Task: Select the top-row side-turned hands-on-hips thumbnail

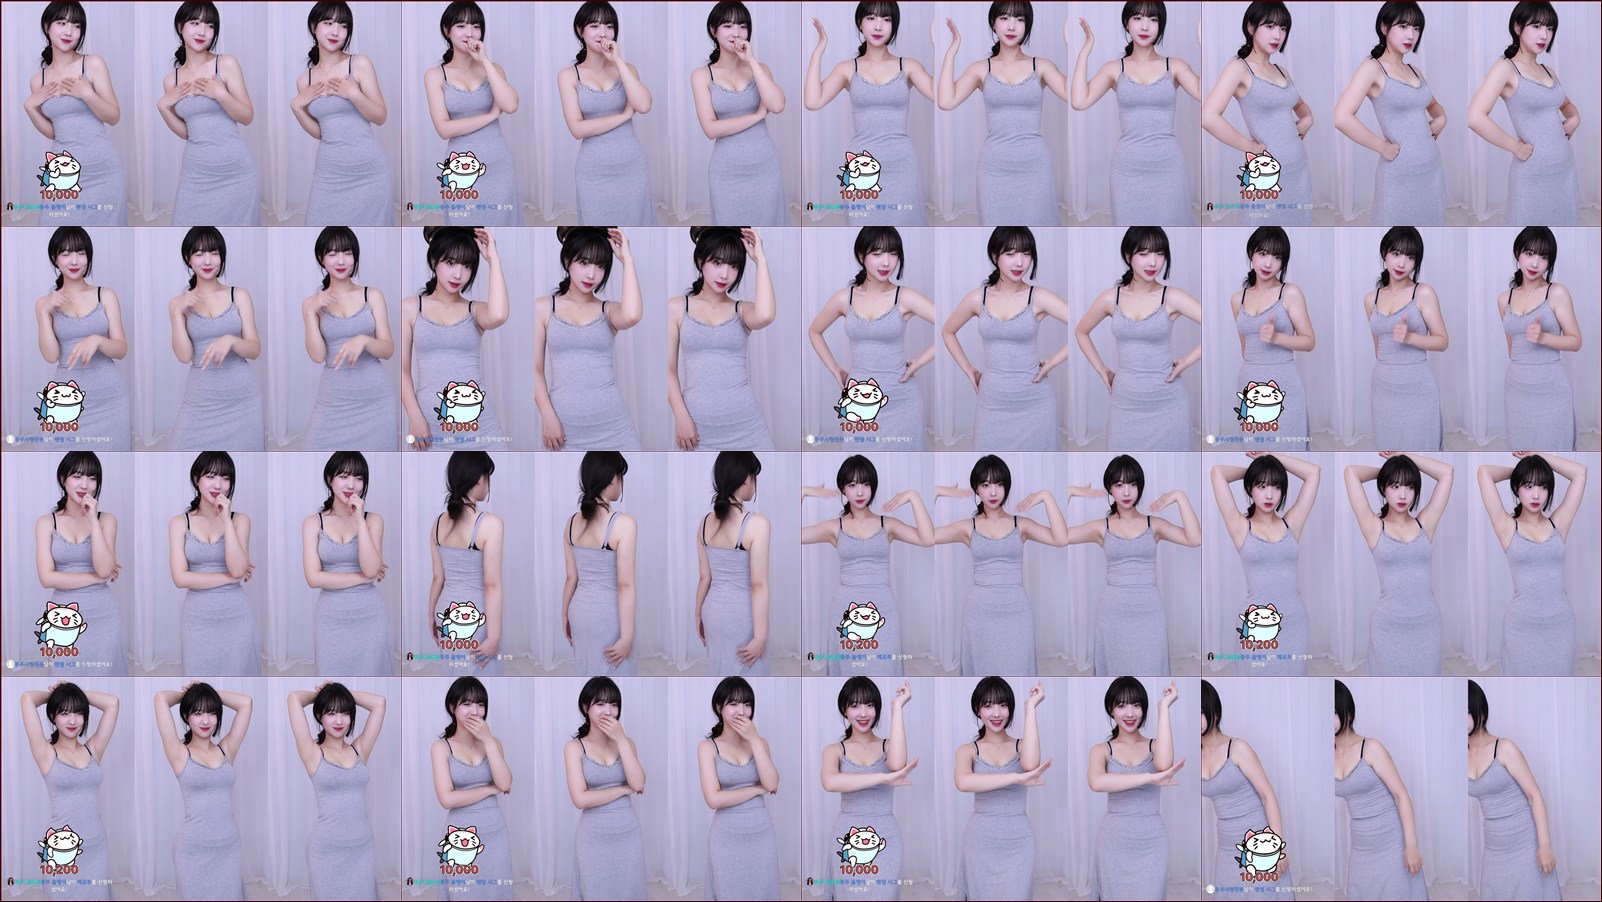Action: [1401, 113]
